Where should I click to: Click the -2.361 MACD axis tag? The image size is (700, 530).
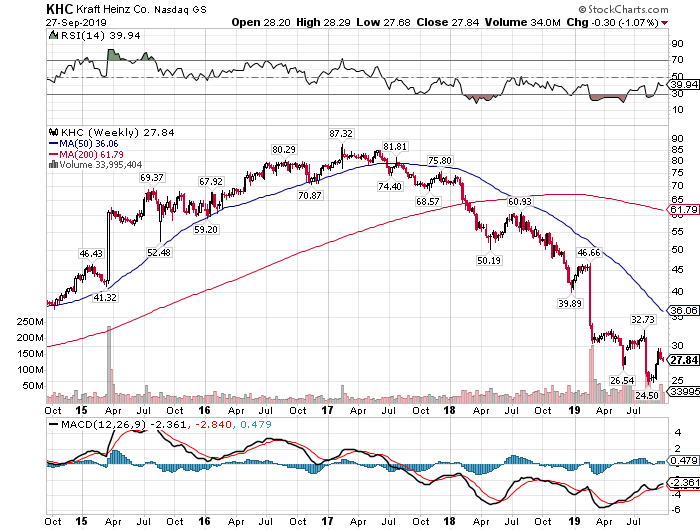(x=684, y=483)
